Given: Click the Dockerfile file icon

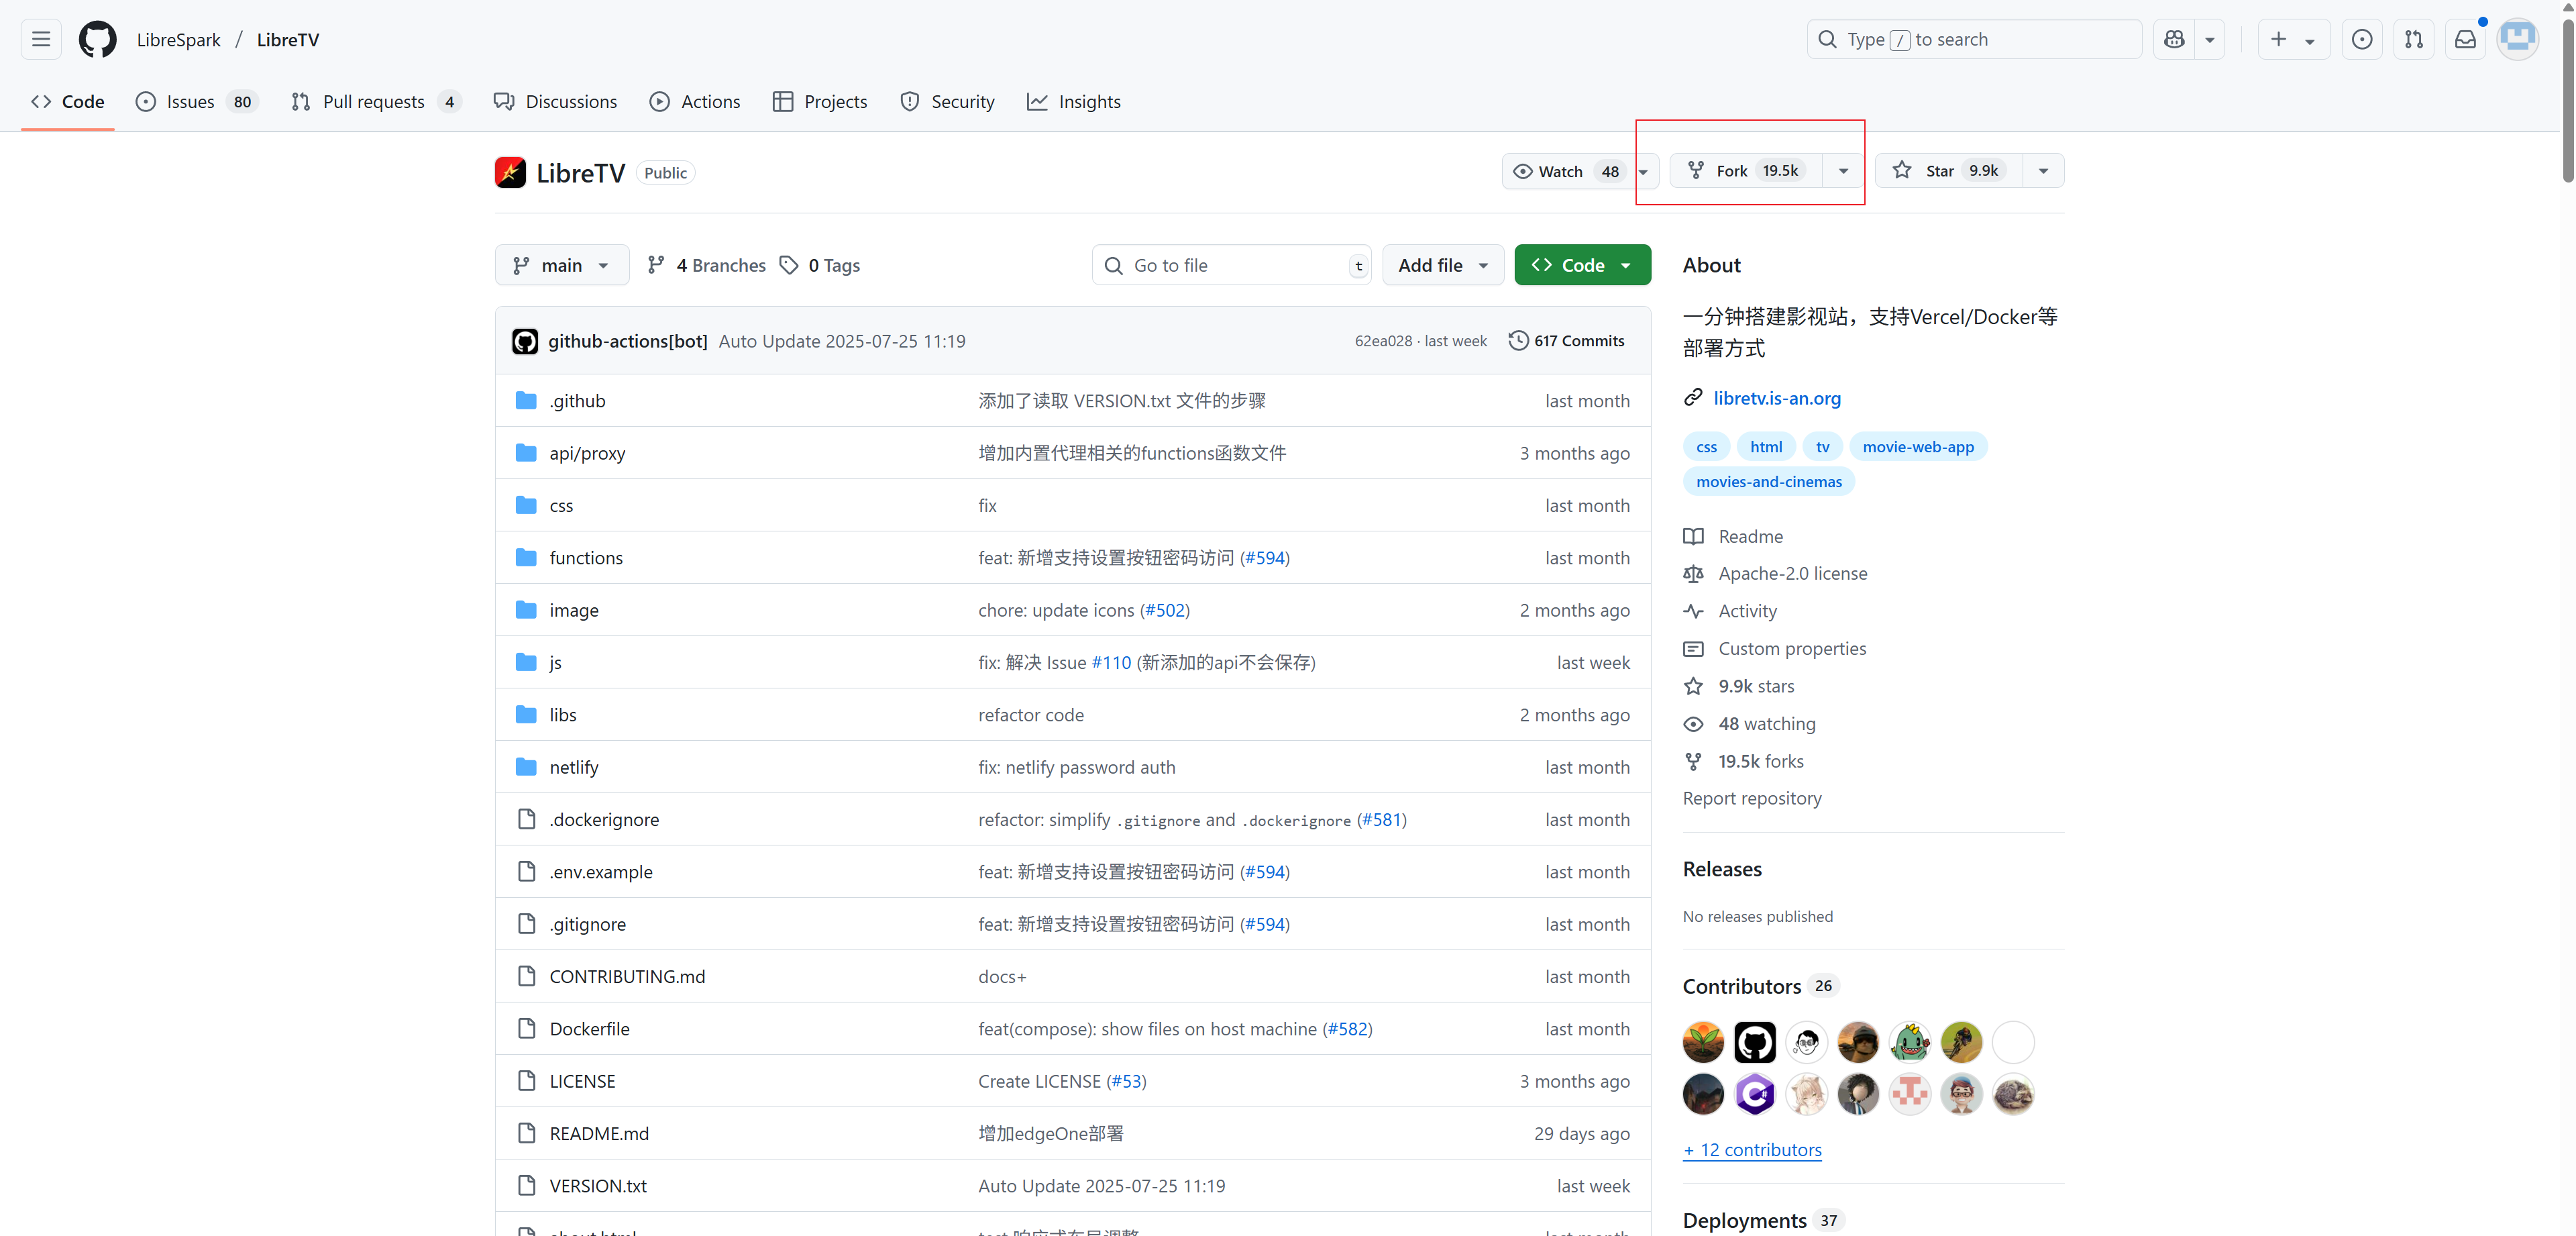Looking at the screenshot, I should [x=526, y=1028].
